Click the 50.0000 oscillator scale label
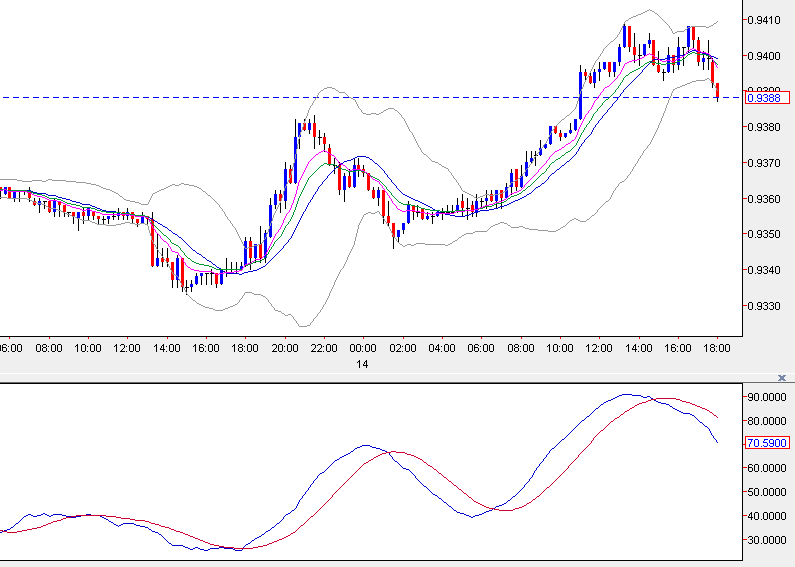The height and width of the screenshot is (567, 795). (767, 492)
